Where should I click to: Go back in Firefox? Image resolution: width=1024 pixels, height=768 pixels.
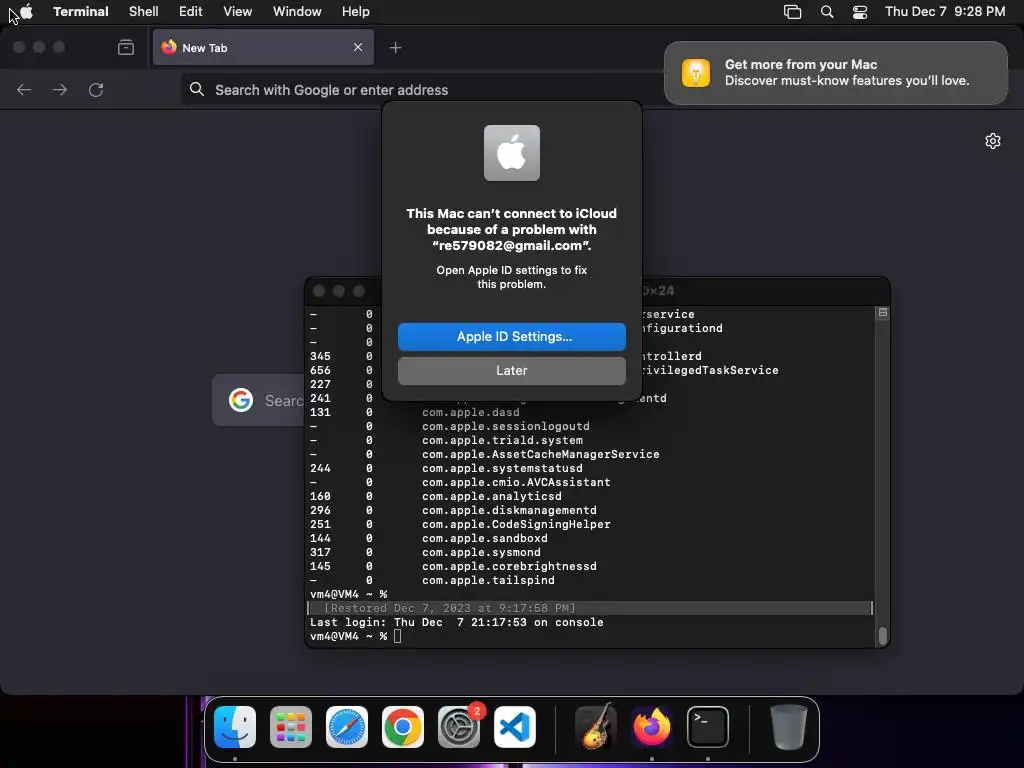tap(24, 89)
